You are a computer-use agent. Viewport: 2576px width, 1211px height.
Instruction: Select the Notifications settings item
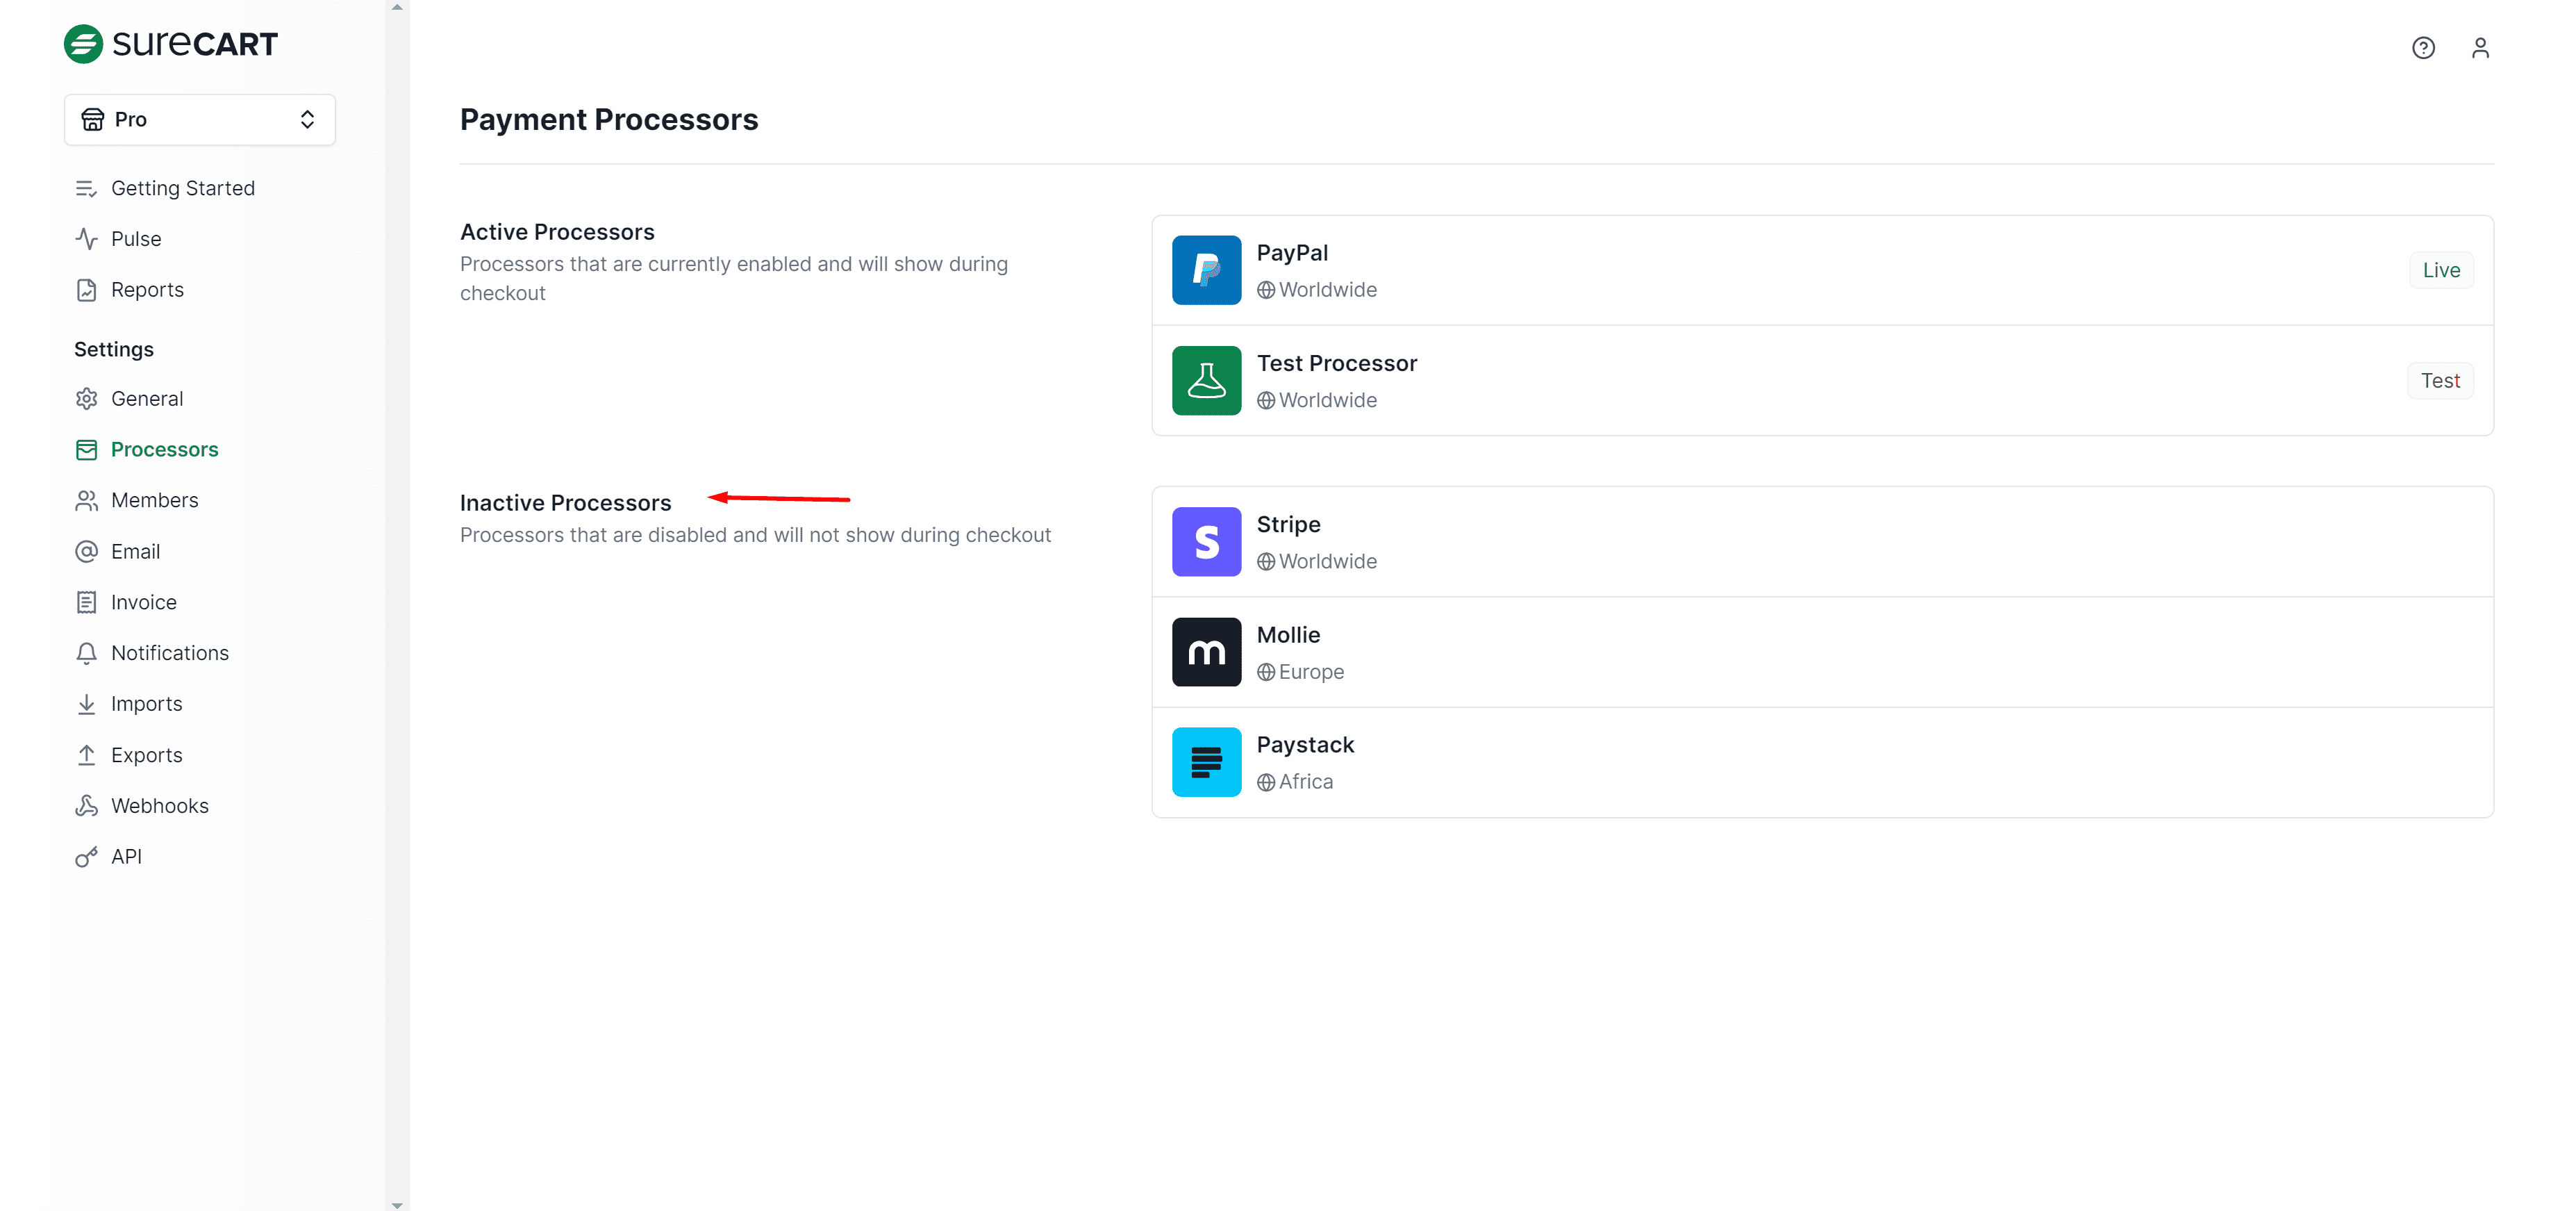pyautogui.click(x=169, y=653)
